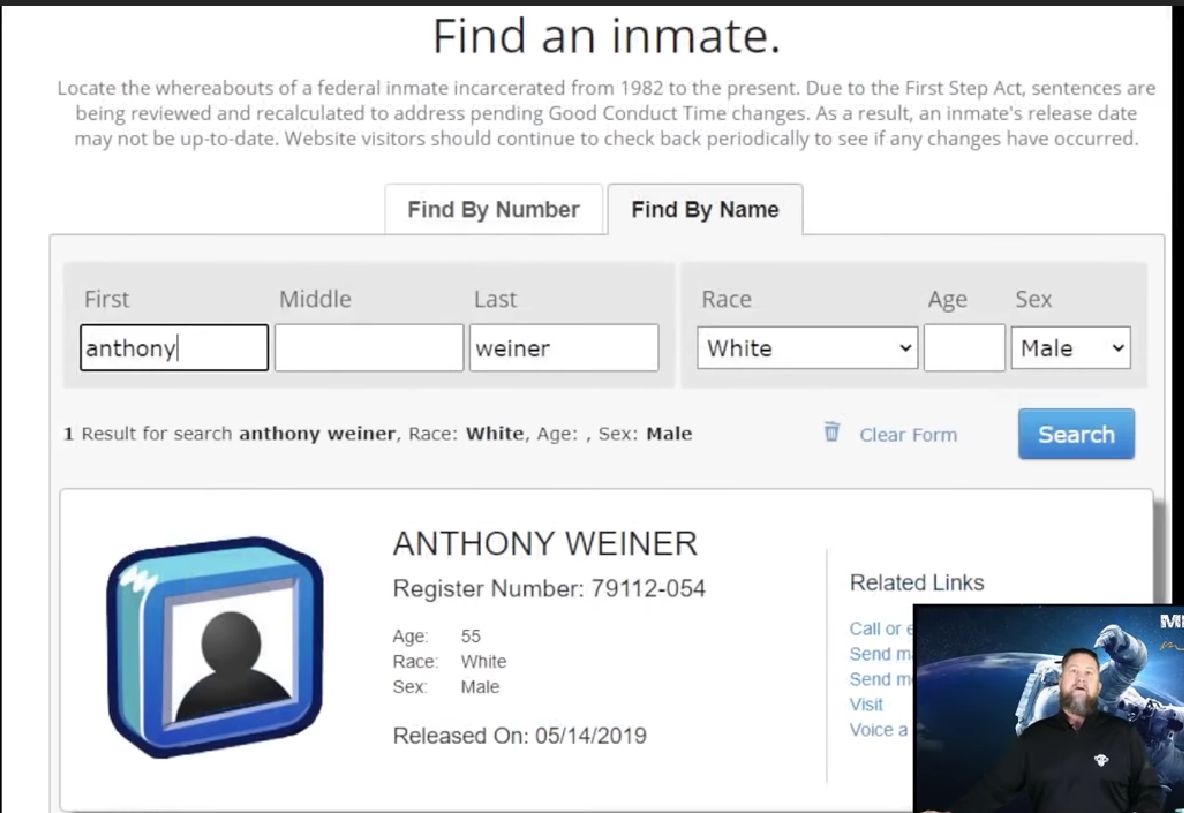Click the Released On: 05/14/2019 text
Screen dimensions: 1184x813
point(520,735)
